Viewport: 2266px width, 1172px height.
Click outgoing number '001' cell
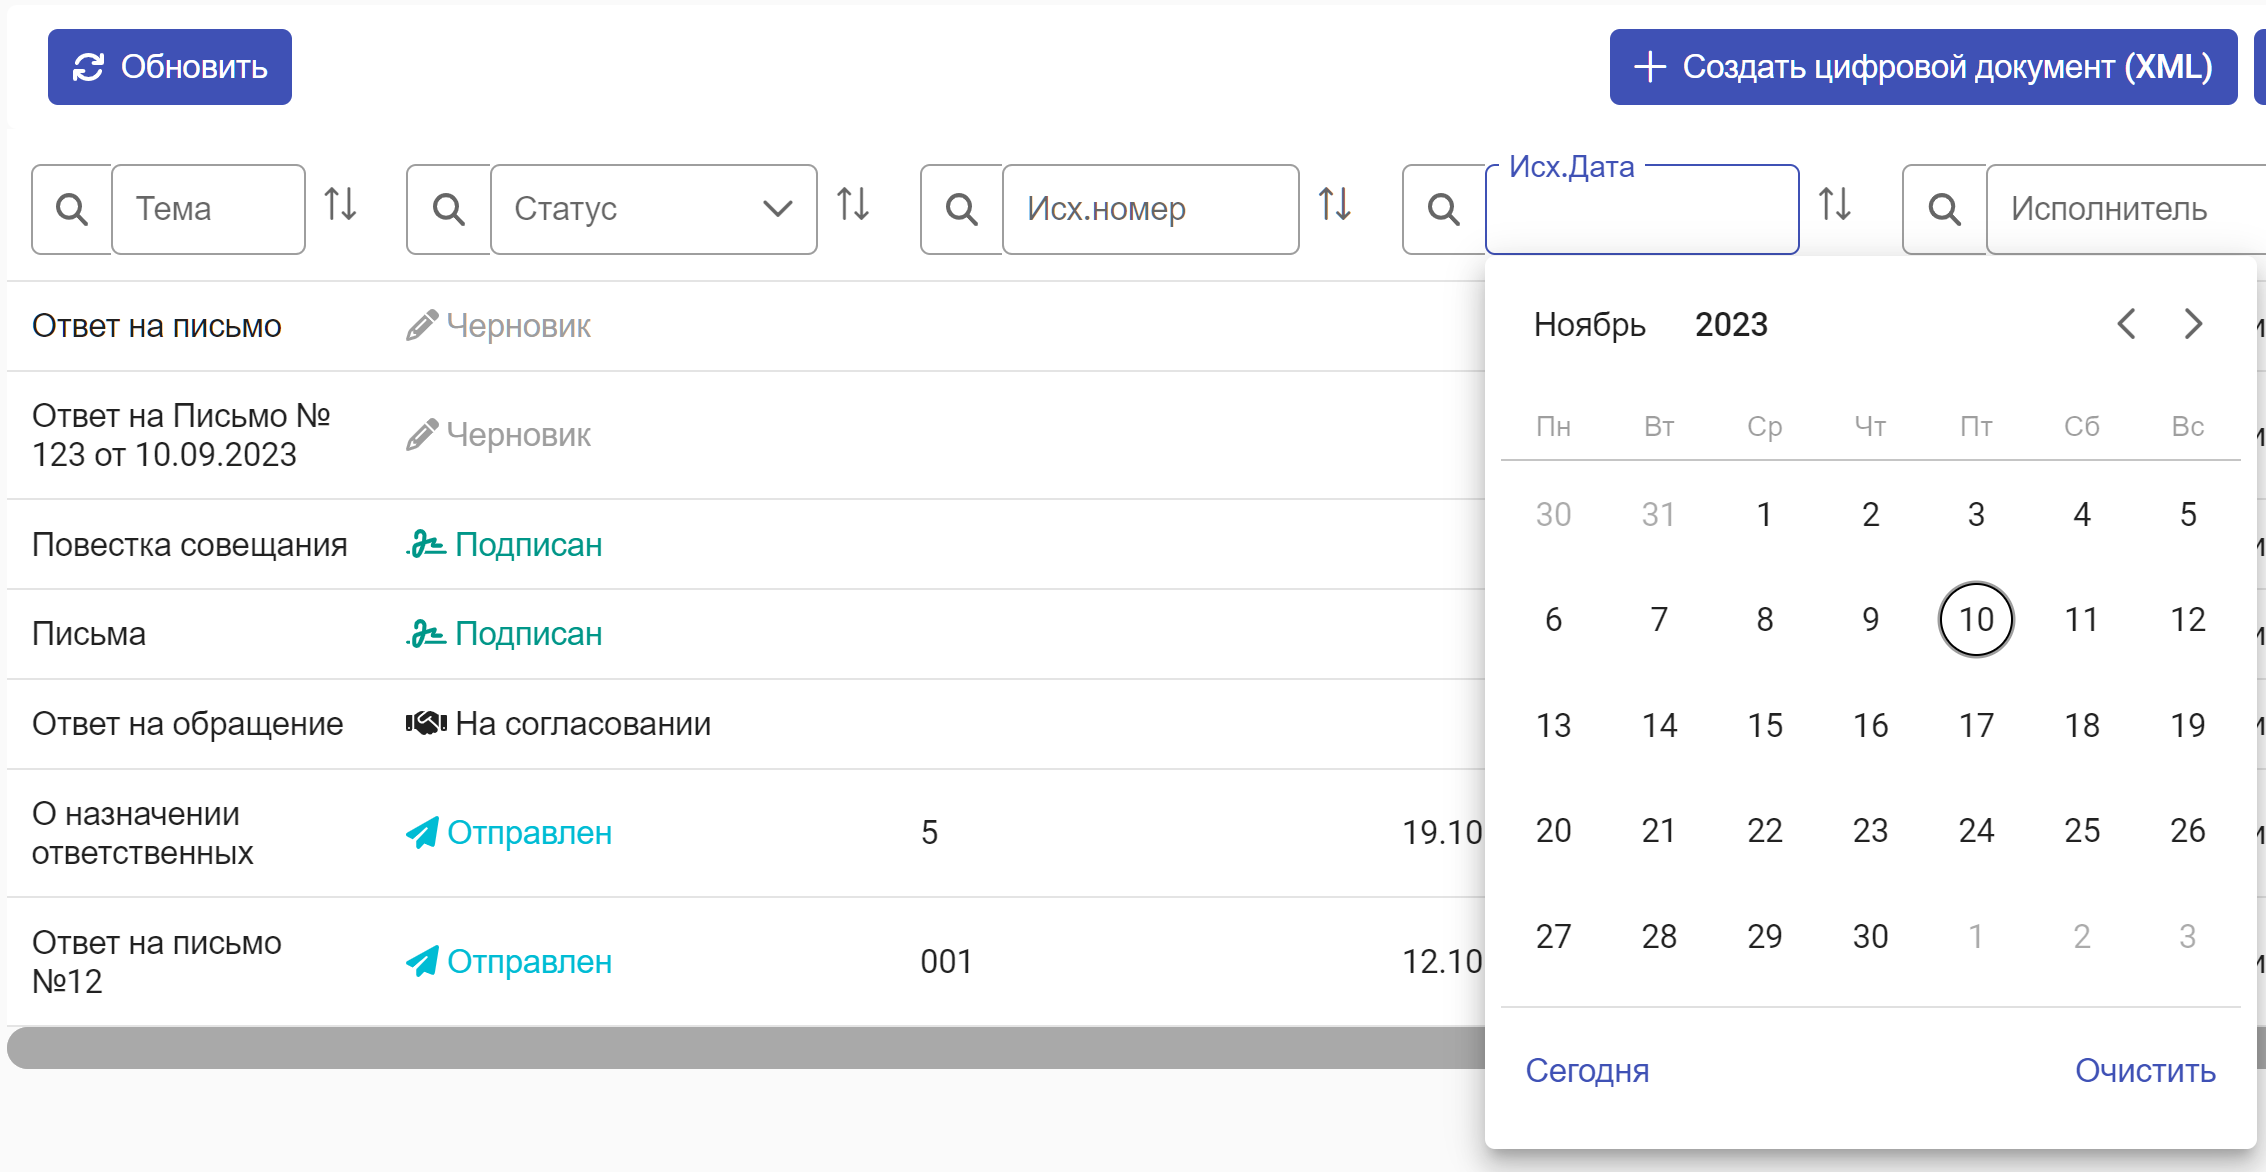[947, 962]
